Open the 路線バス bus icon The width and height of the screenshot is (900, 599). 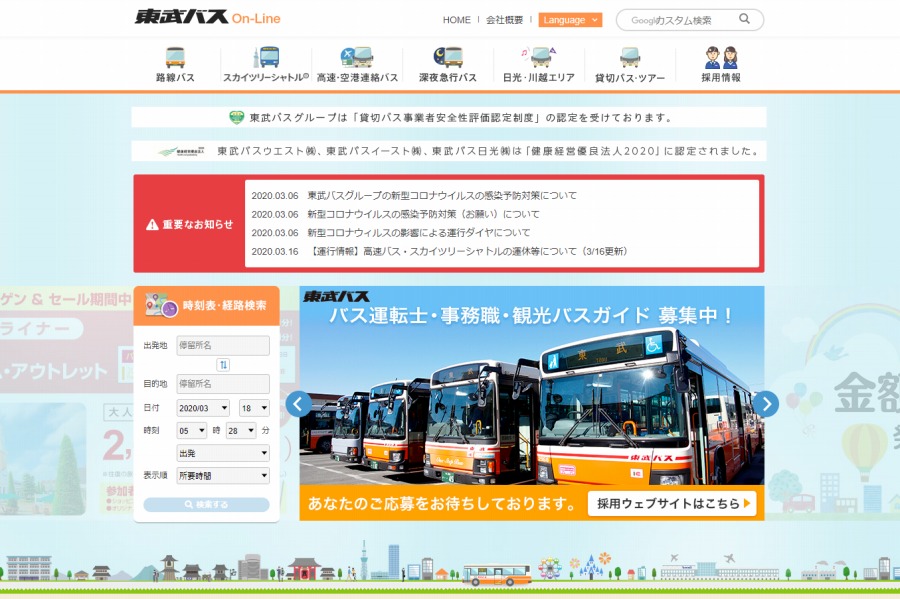pyautogui.click(x=175, y=58)
